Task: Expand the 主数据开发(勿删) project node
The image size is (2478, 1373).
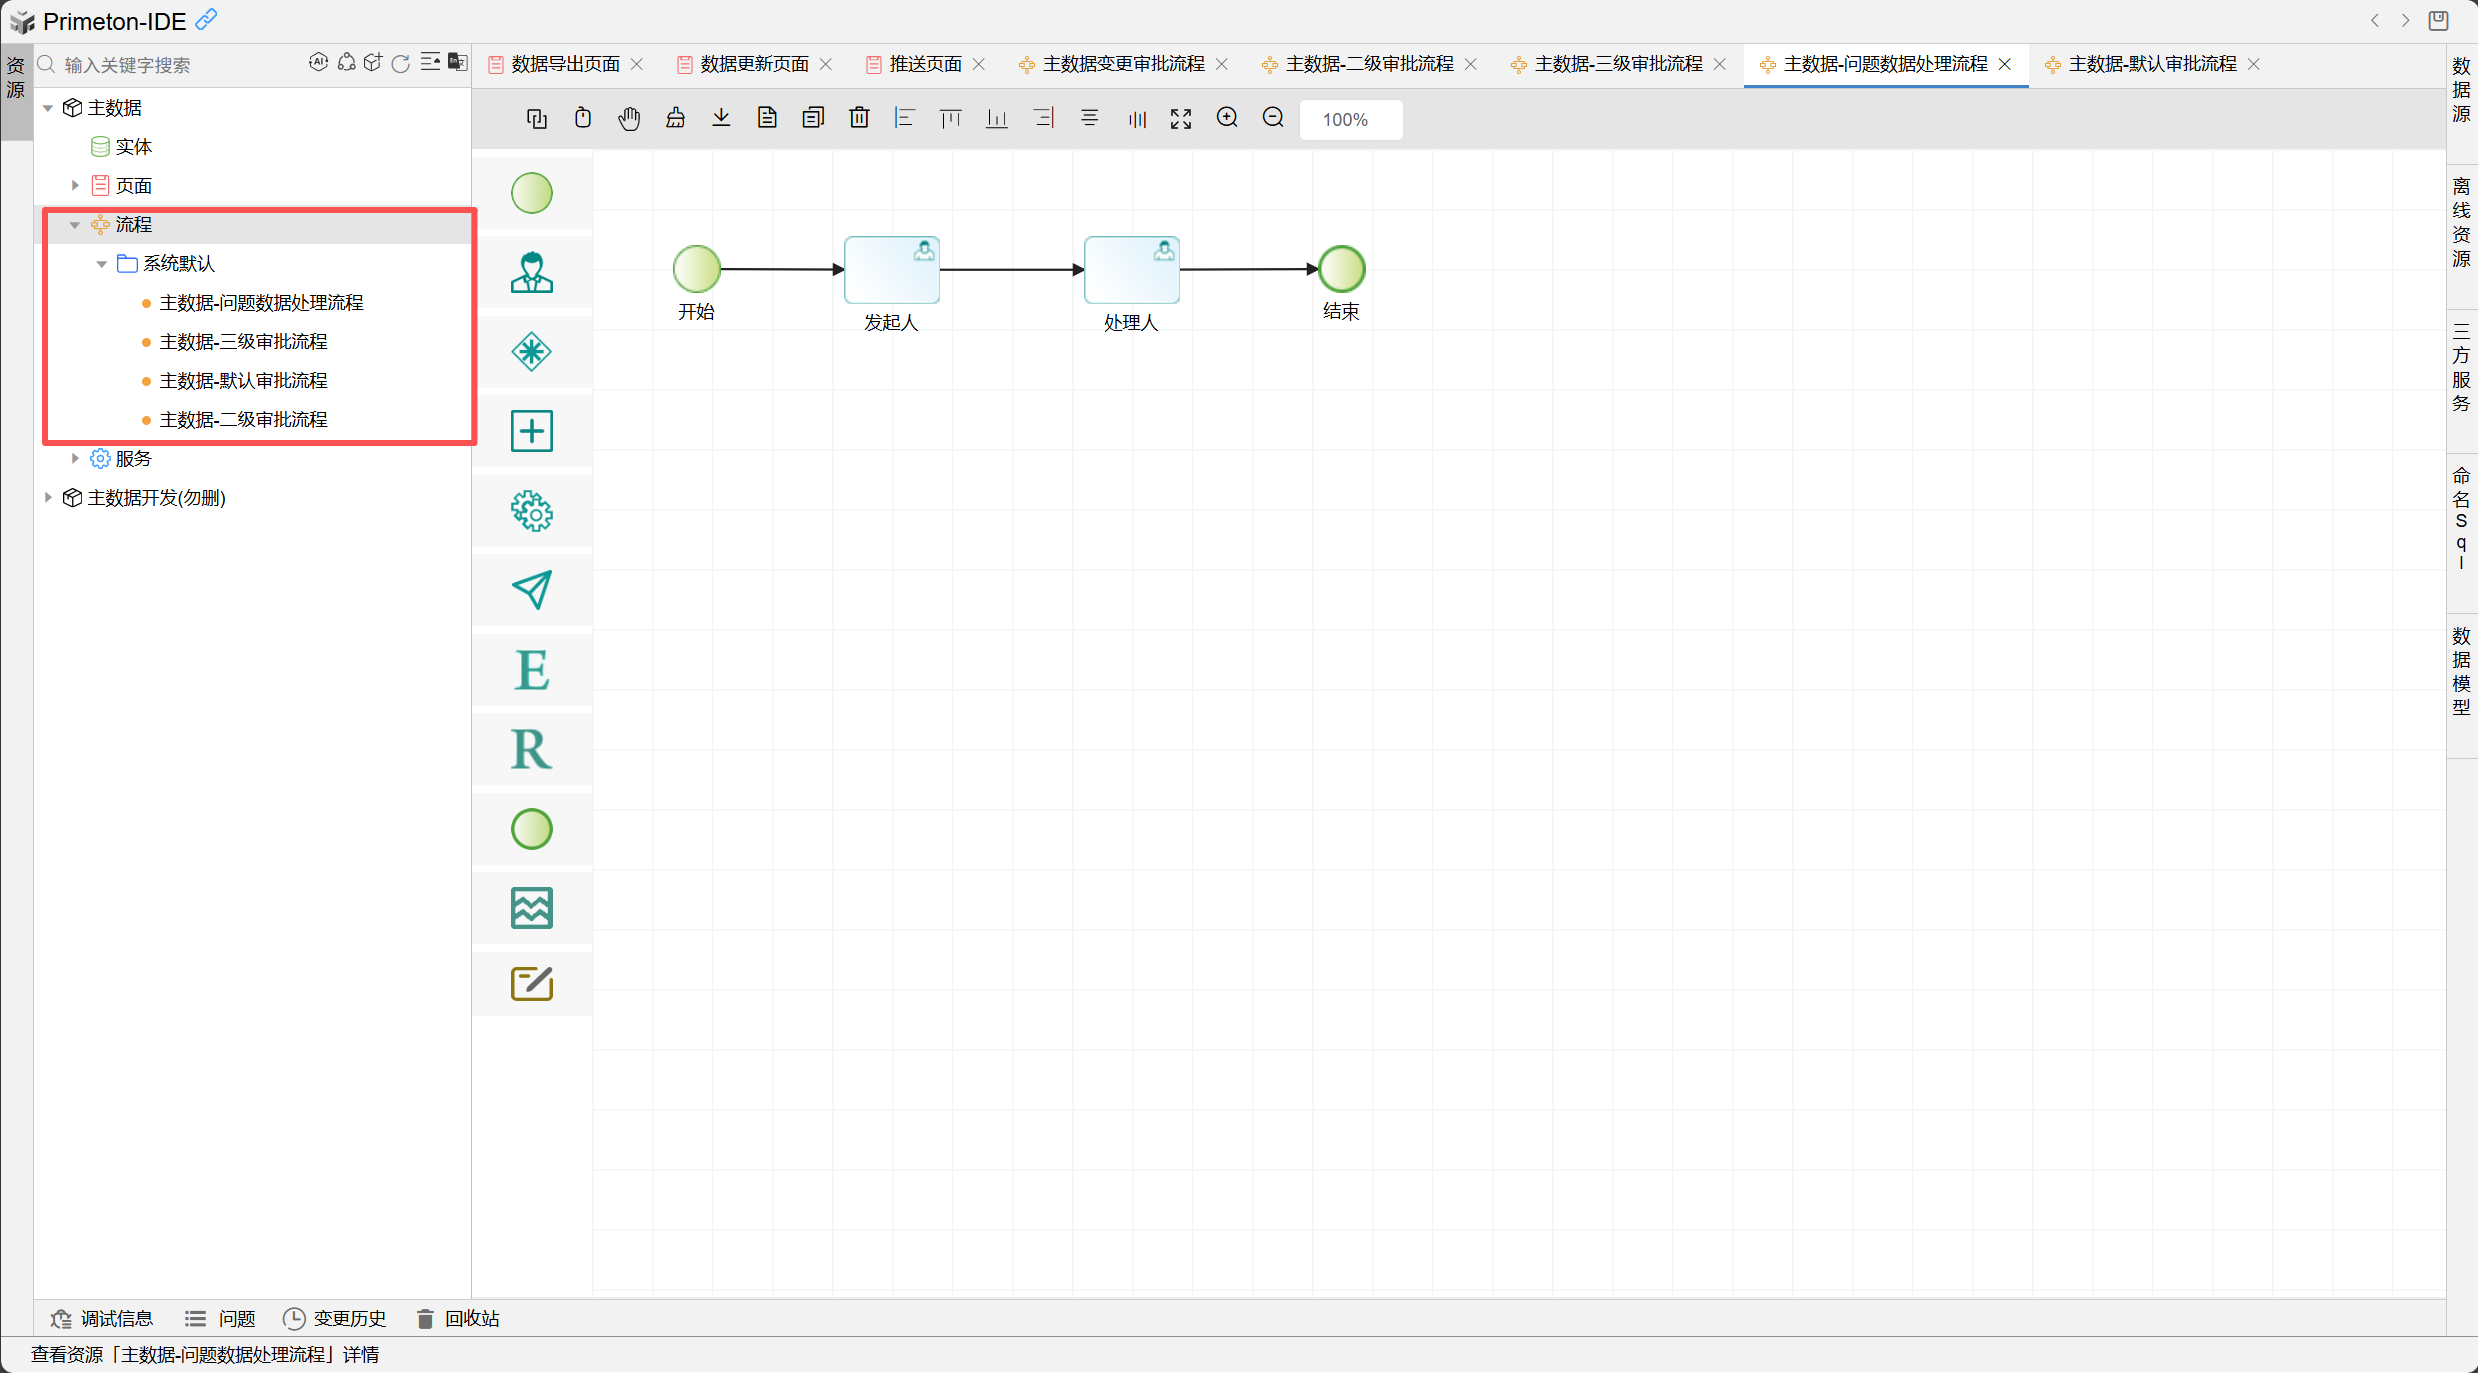Action: click(48, 498)
